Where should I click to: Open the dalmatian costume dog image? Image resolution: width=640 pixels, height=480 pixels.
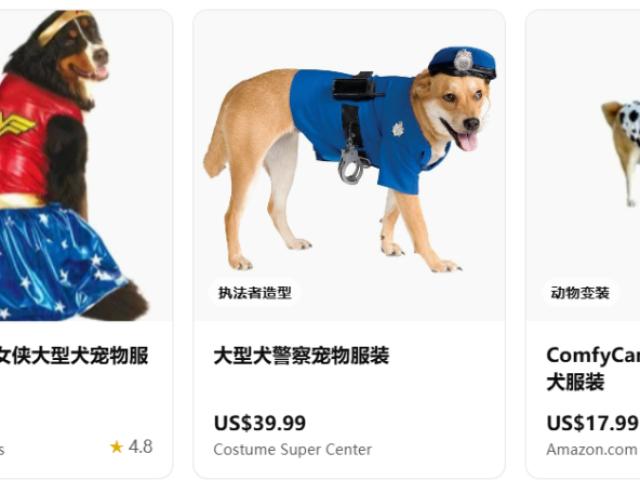(621, 153)
